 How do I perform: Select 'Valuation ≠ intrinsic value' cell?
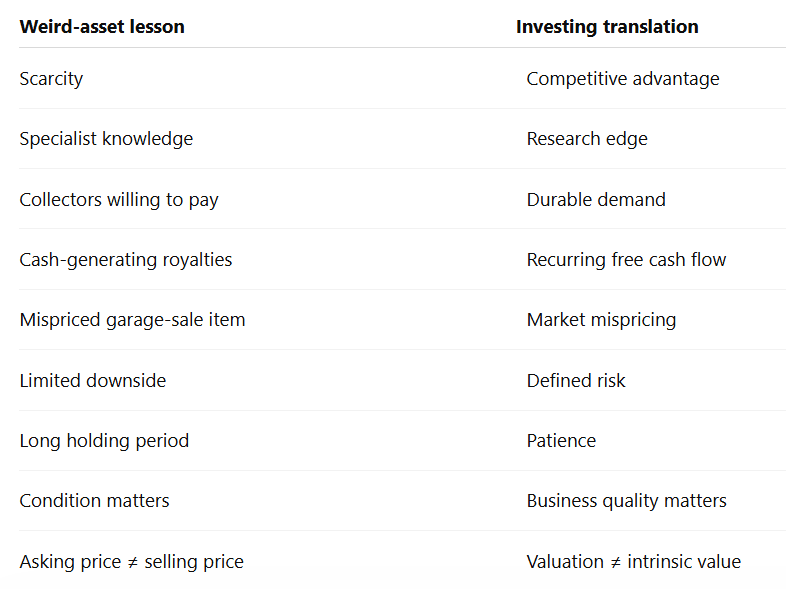(x=634, y=561)
